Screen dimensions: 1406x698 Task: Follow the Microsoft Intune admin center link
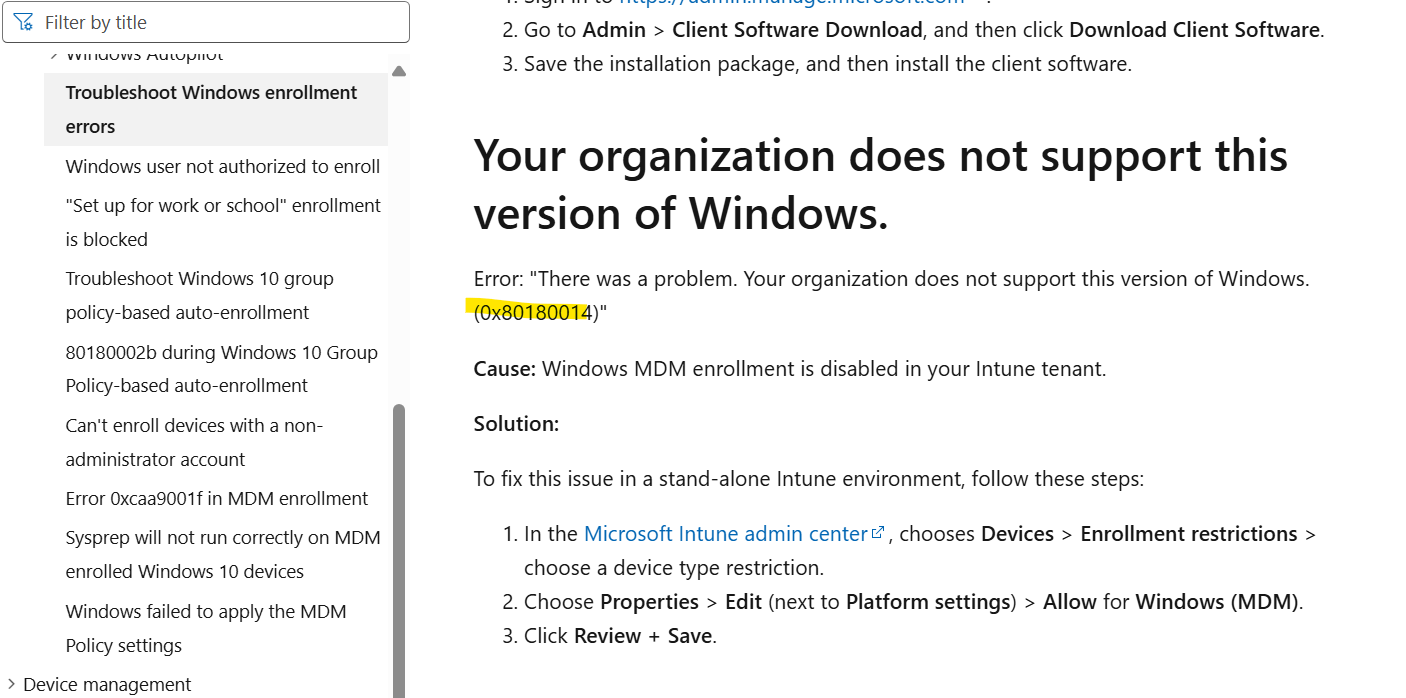click(725, 534)
